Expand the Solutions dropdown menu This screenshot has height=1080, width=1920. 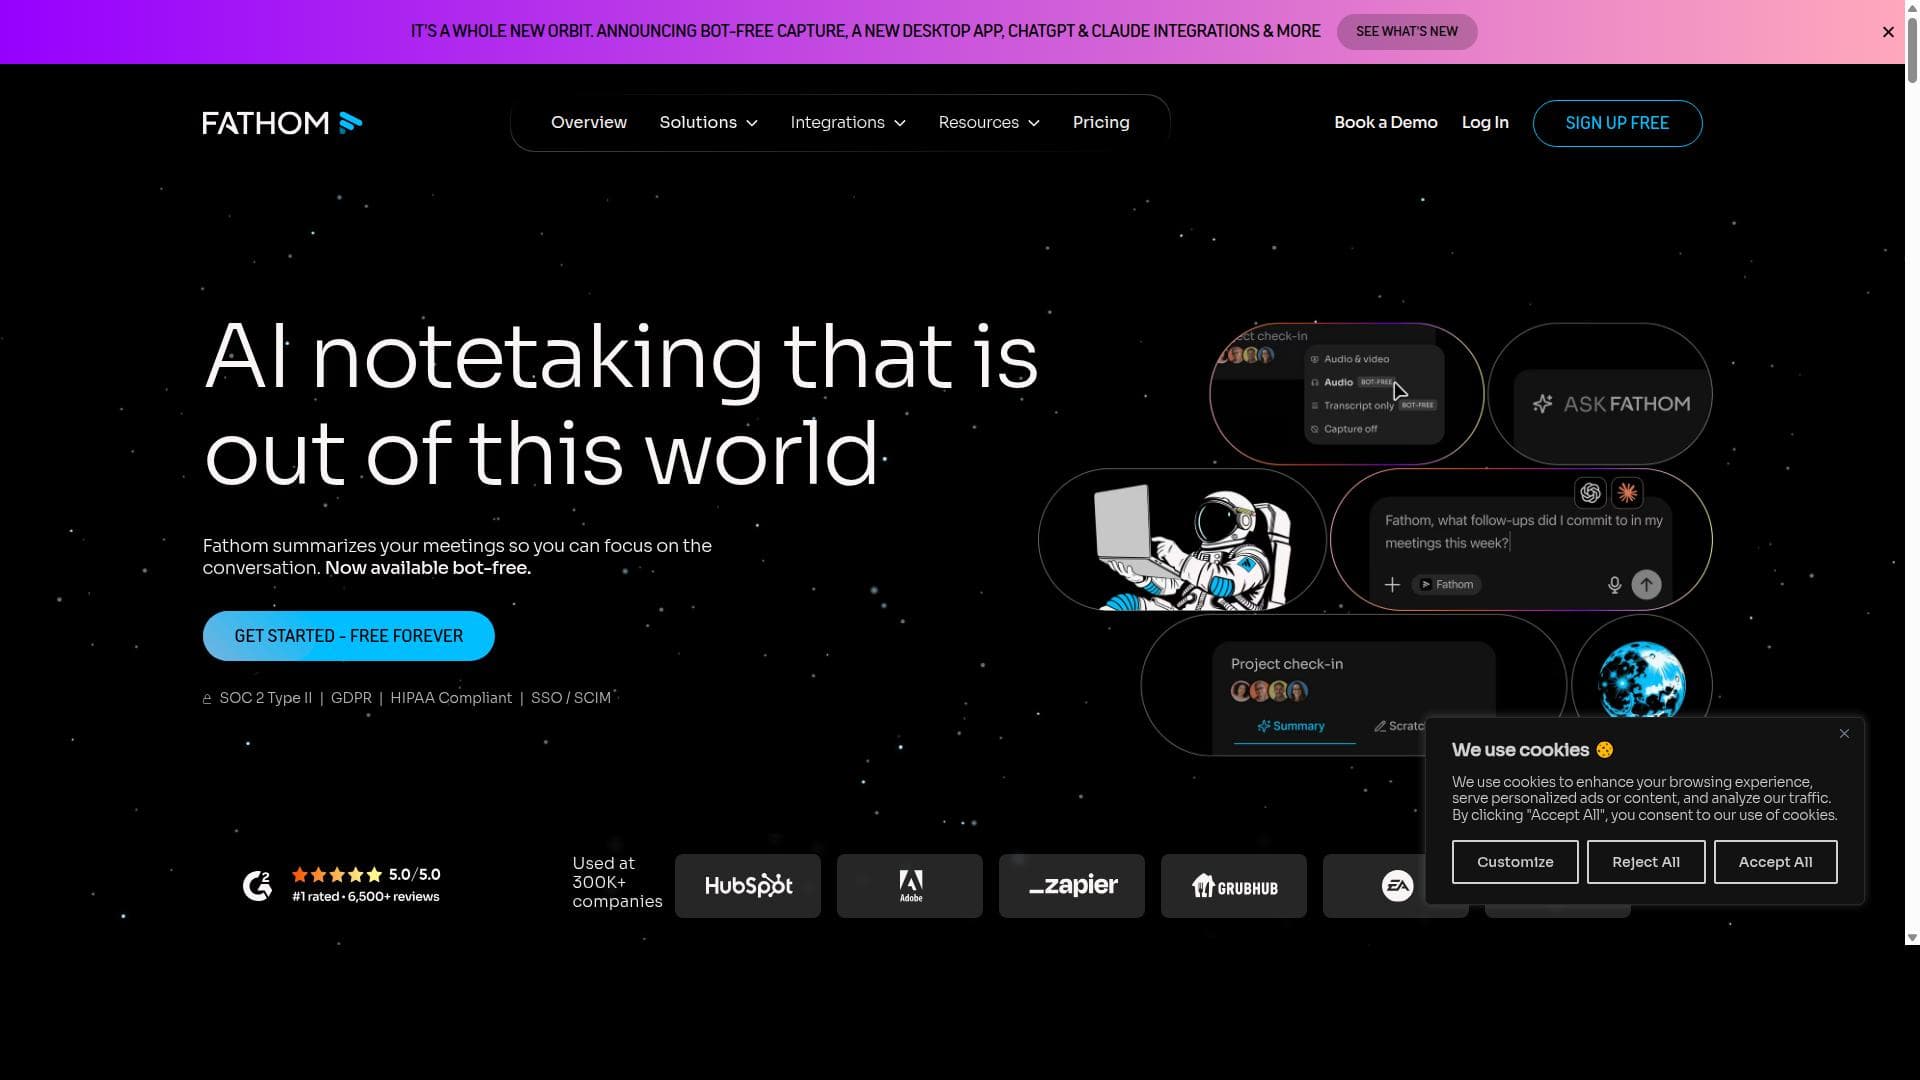click(x=708, y=123)
